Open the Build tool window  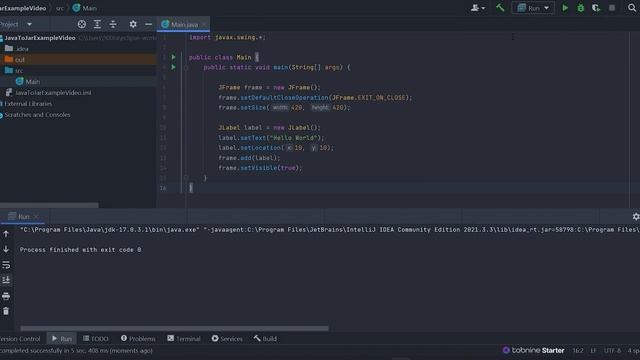[265, 339]
